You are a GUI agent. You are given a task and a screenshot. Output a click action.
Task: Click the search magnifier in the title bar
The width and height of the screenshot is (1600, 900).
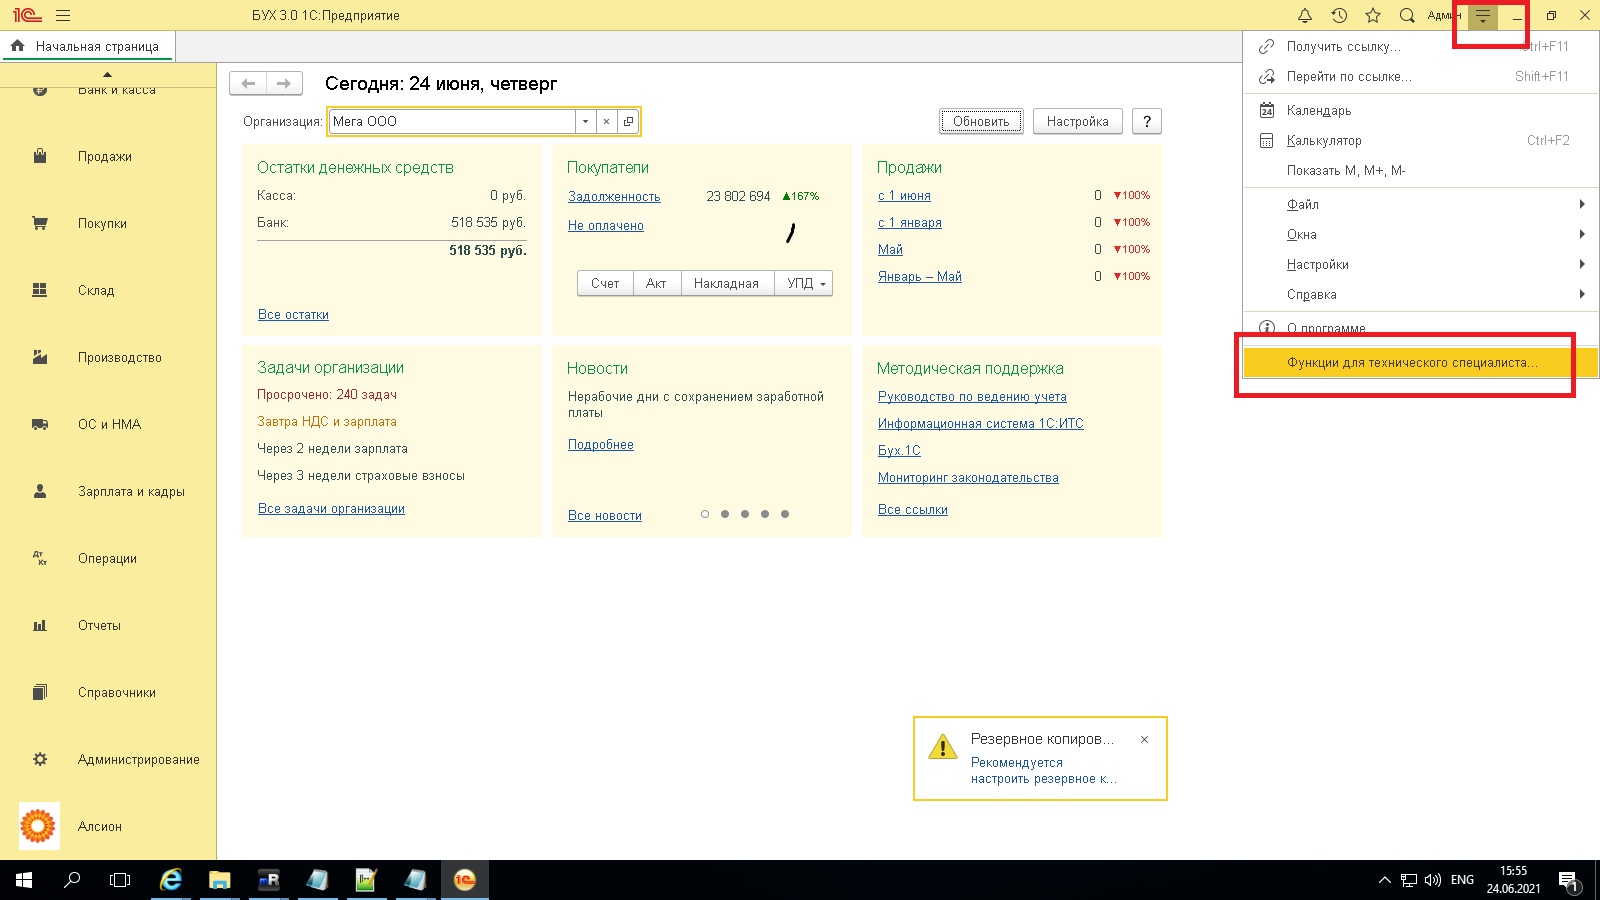(1407, 16)
